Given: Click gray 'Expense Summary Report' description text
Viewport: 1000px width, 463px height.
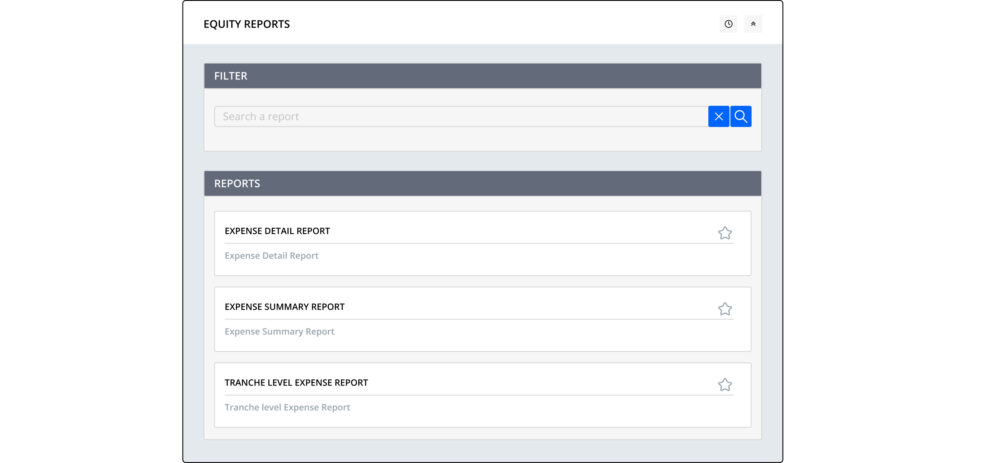Looking at the screenshot, I should click(x=279, y=332).
